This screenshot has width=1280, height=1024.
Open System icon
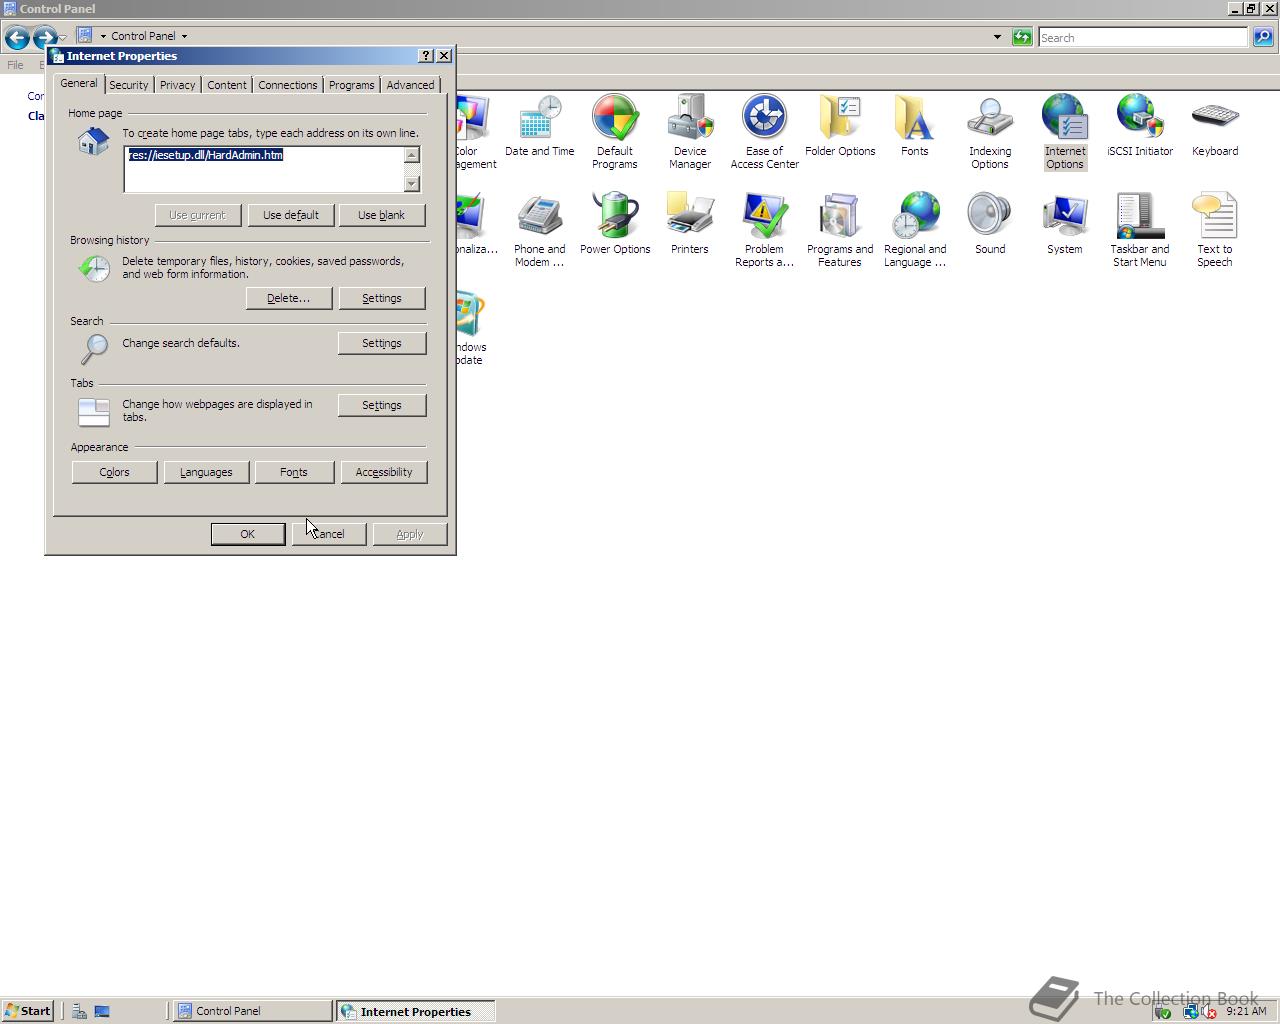pos(1065,224)
